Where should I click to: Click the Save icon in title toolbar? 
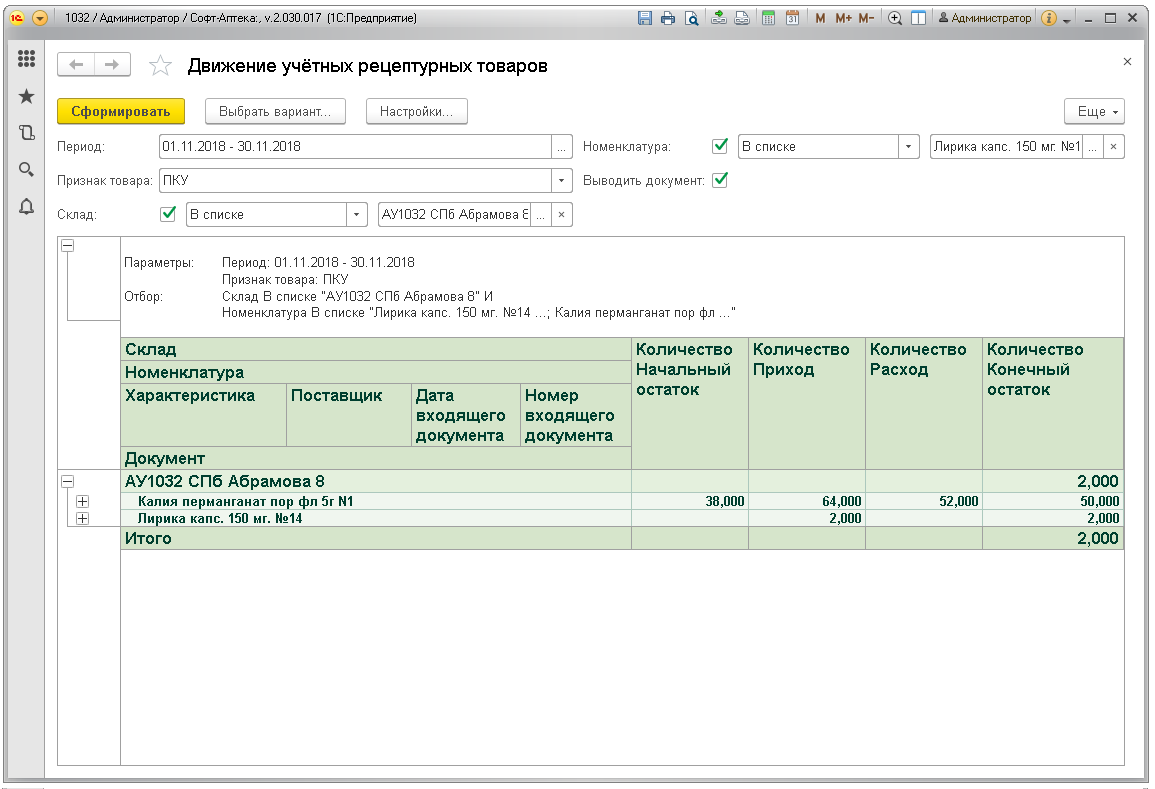645,18
